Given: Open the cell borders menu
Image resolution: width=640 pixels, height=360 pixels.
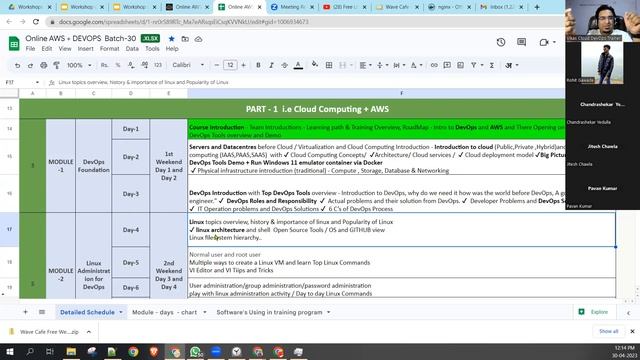Looking at the screenshot, I should [329, 65].
